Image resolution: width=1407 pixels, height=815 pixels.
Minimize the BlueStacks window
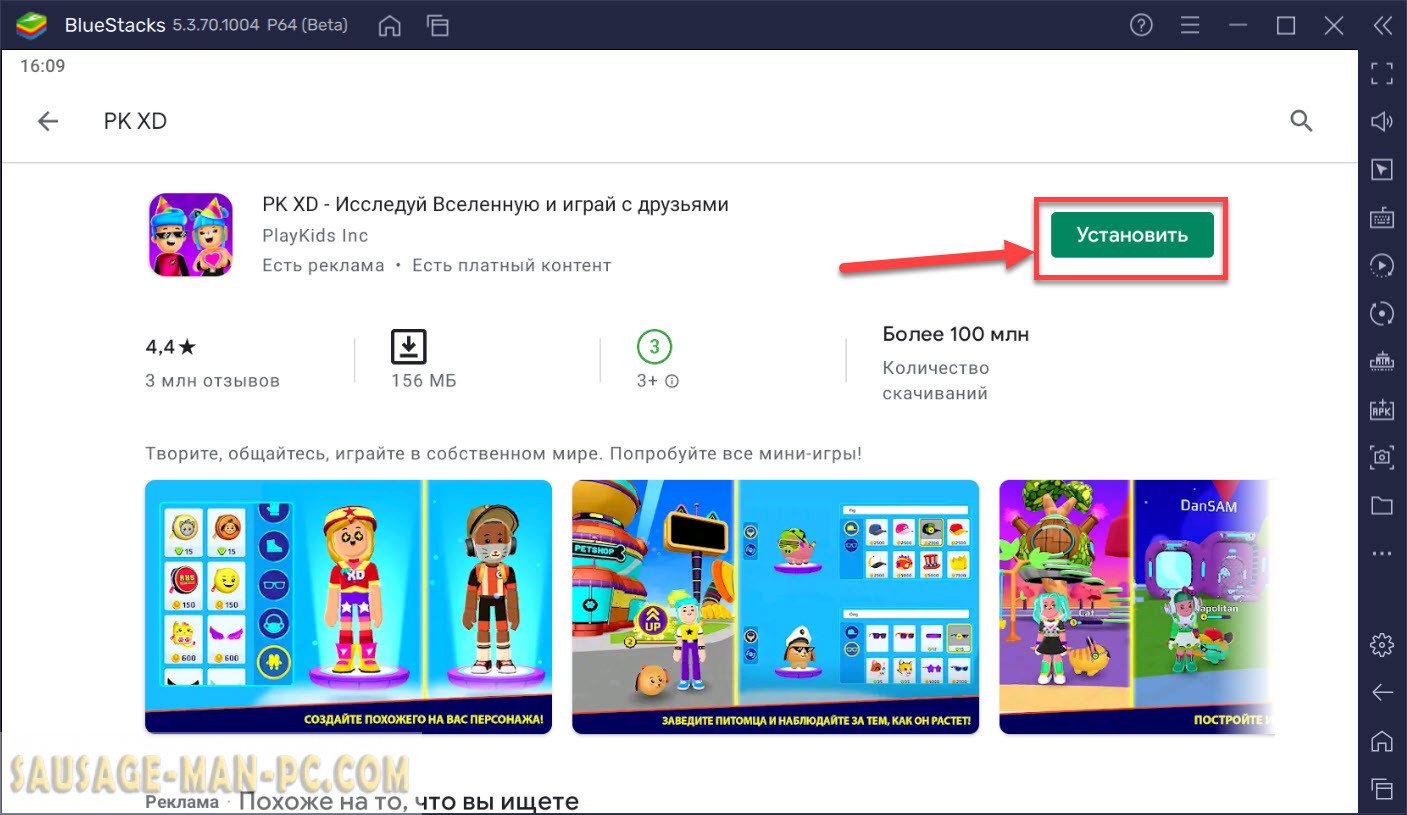pyautogui.click(x=1238, y=25)
